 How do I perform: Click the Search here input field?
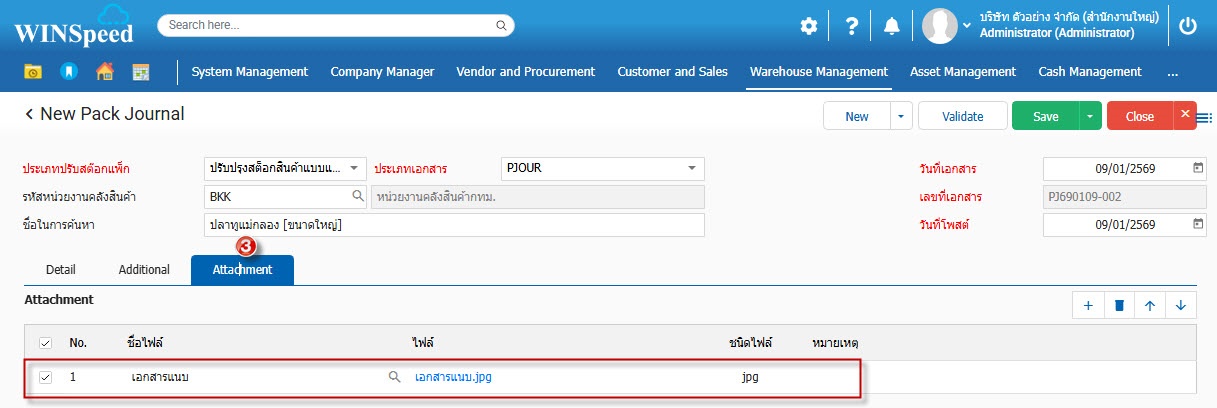(x=335, y=25)
